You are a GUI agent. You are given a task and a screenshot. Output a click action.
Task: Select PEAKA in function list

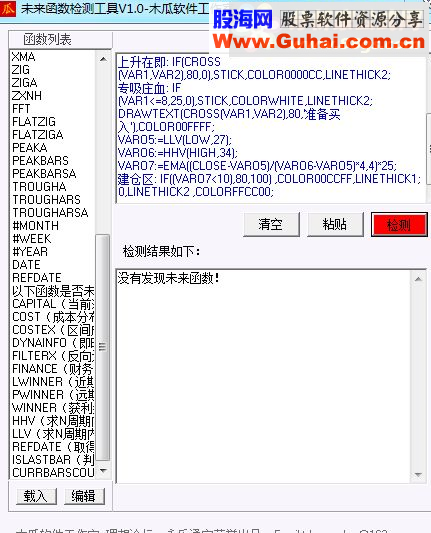point(30,148)
